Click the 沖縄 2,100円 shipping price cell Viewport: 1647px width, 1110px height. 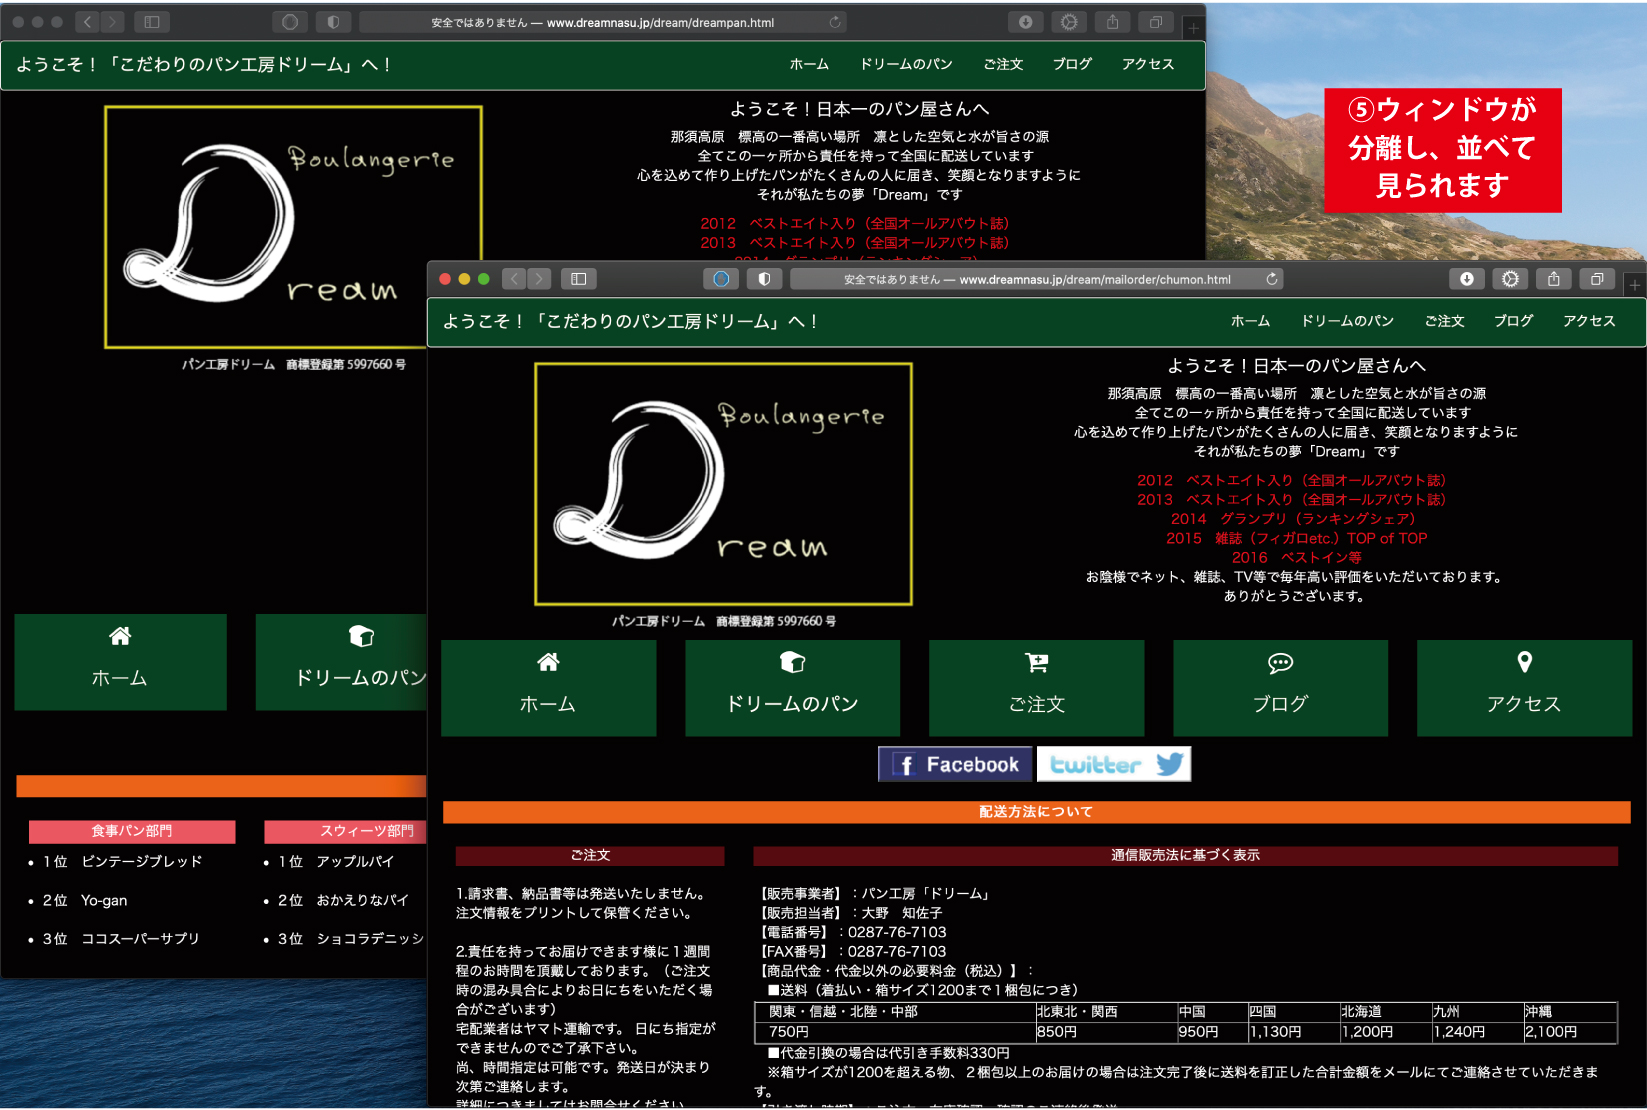tap(1570, 1032)
